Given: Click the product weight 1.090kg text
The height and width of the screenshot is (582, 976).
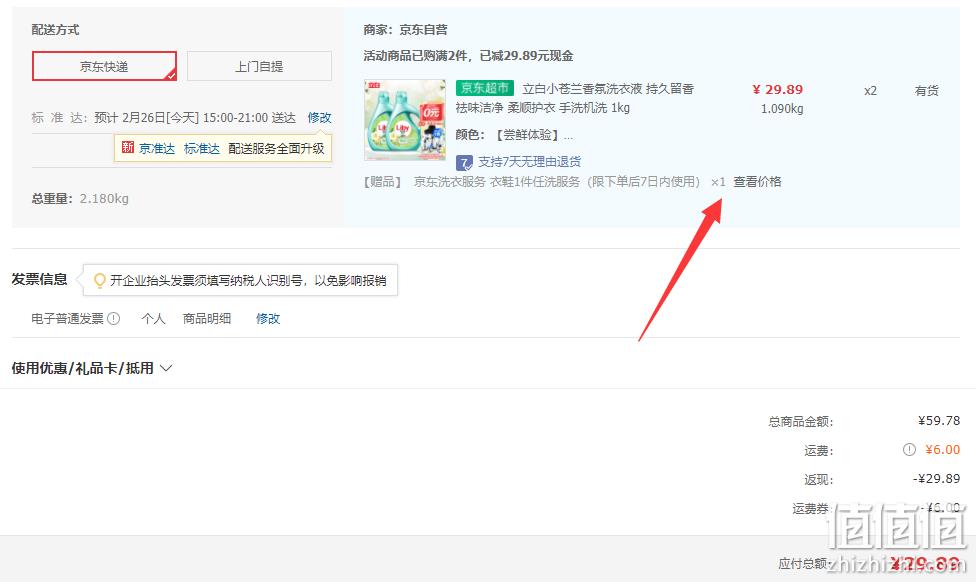Looking at the screenshot, I should pyautogui.click(x=782, y=109).
